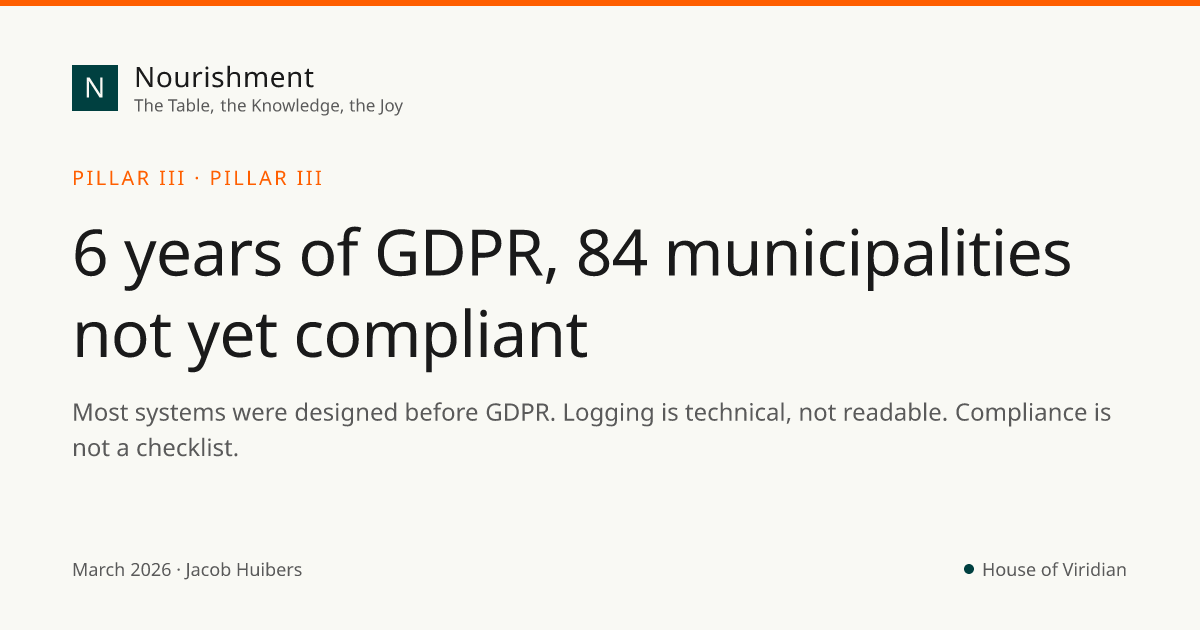The image size is (1200, 630).
Task: Open author Jacob Huibers
Action: 243,570
